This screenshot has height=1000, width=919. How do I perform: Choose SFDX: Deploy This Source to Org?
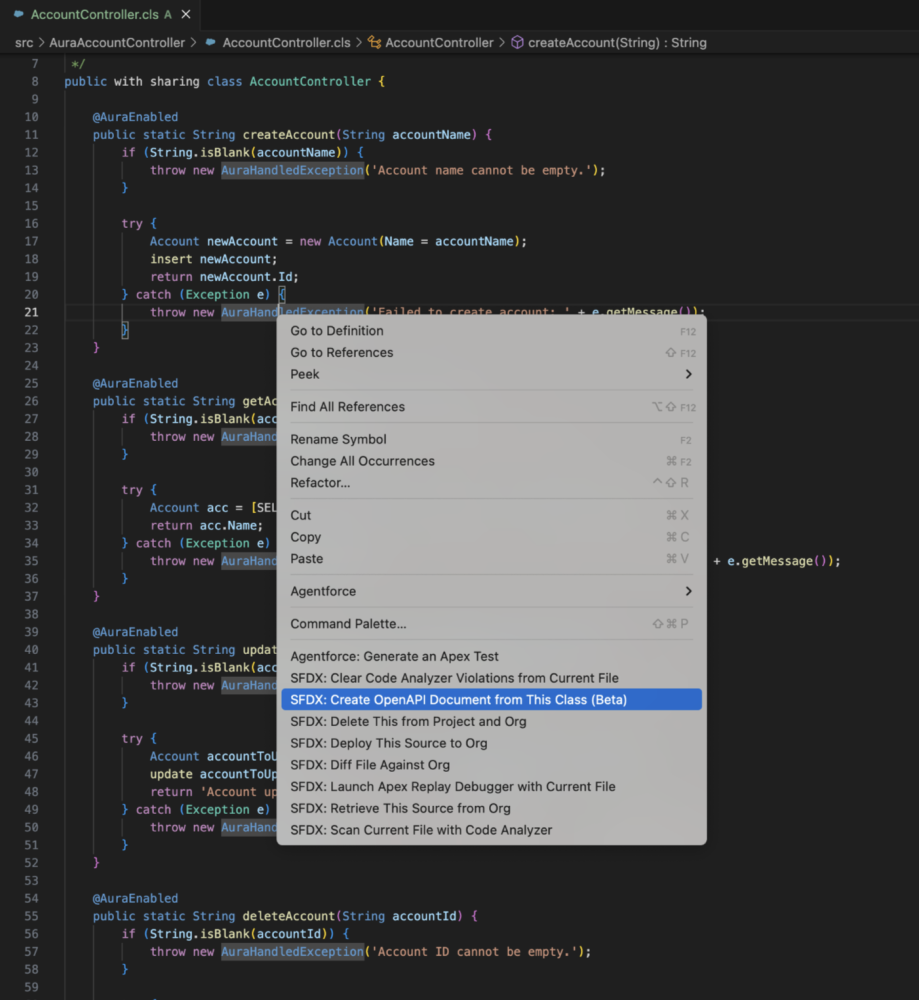(x=492, y=743)
